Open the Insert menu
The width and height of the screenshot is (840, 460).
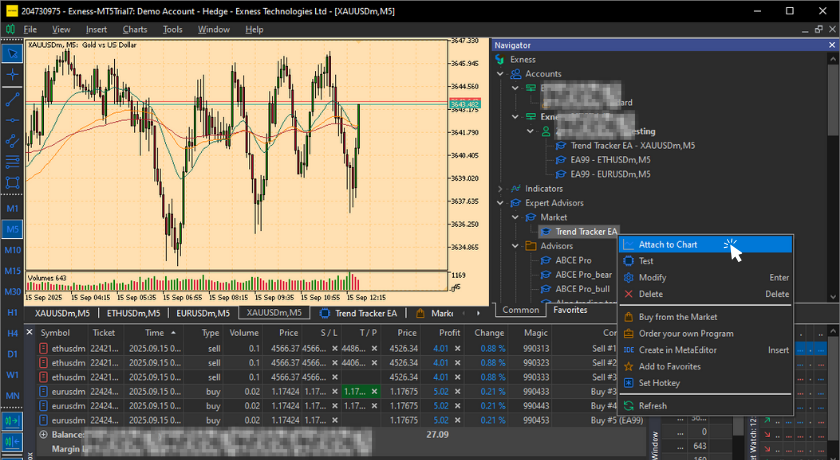96,29
